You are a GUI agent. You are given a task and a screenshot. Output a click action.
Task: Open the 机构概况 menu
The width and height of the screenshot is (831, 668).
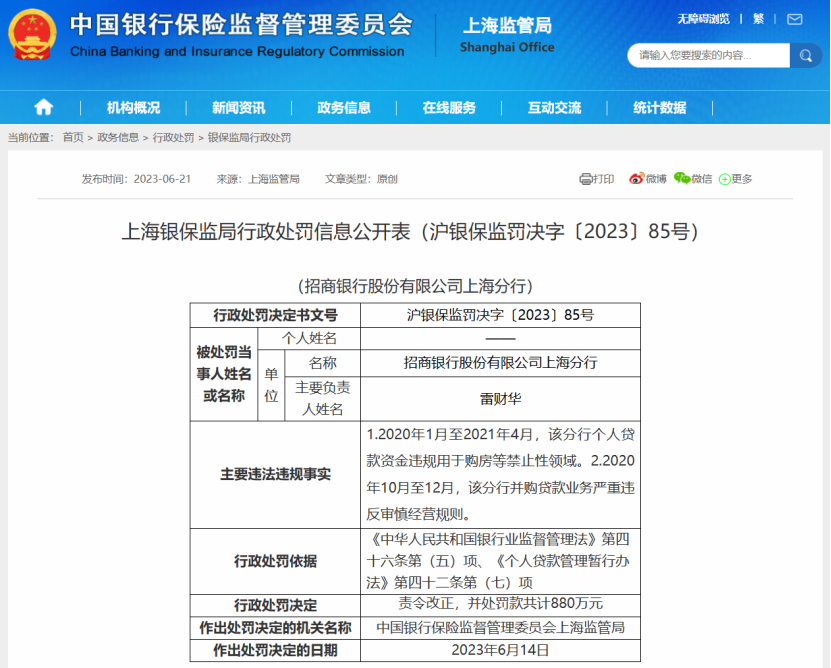click(133, 108)
